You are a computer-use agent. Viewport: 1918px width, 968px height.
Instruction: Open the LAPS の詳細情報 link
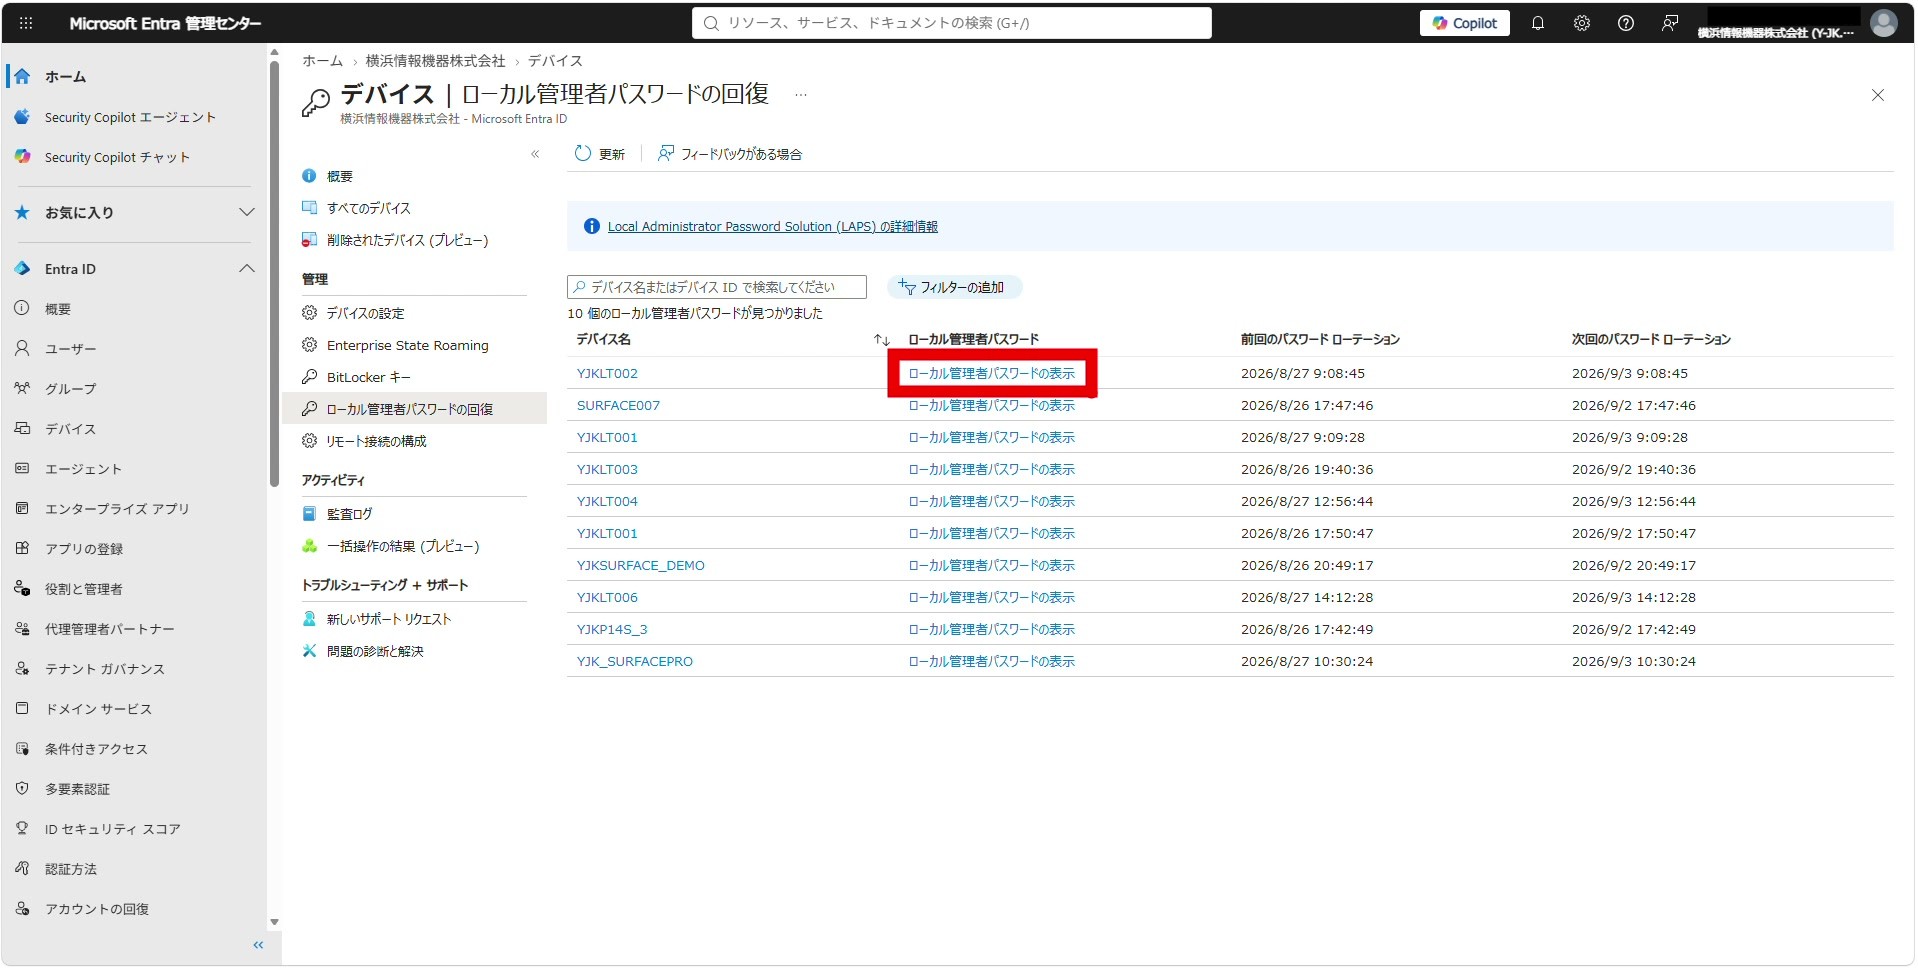tap(773, 227)
